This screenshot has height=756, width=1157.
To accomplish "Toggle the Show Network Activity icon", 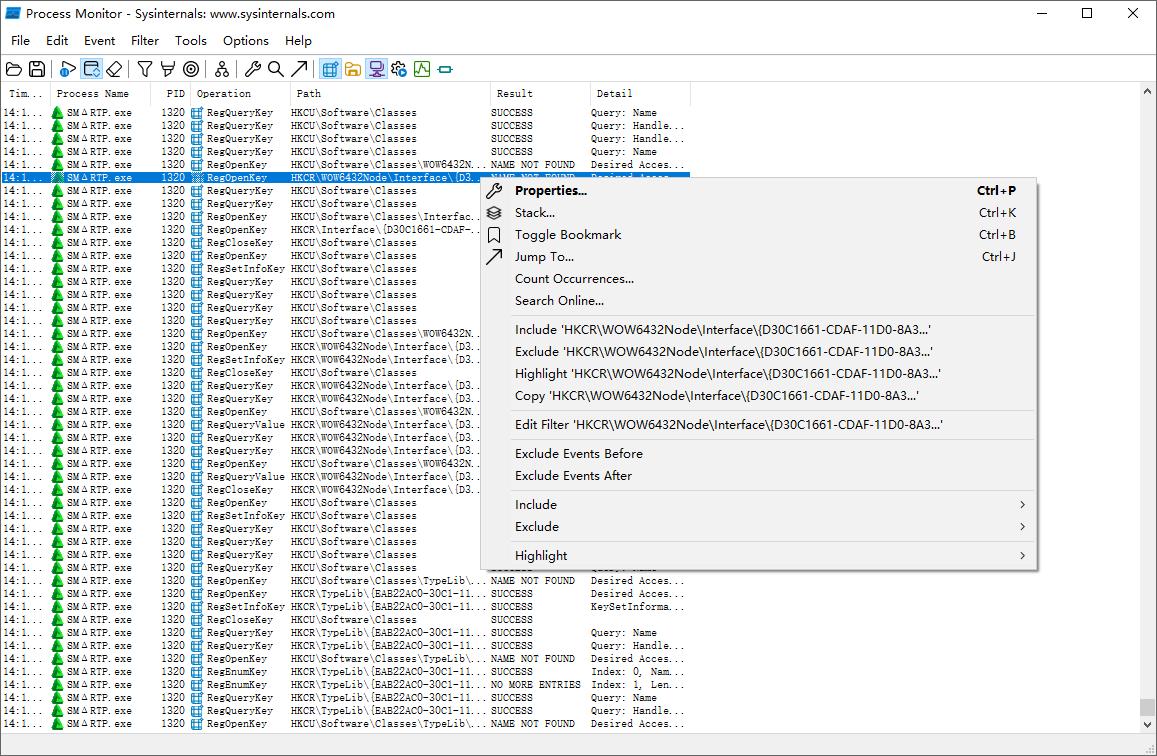I will tap(376, 69).
